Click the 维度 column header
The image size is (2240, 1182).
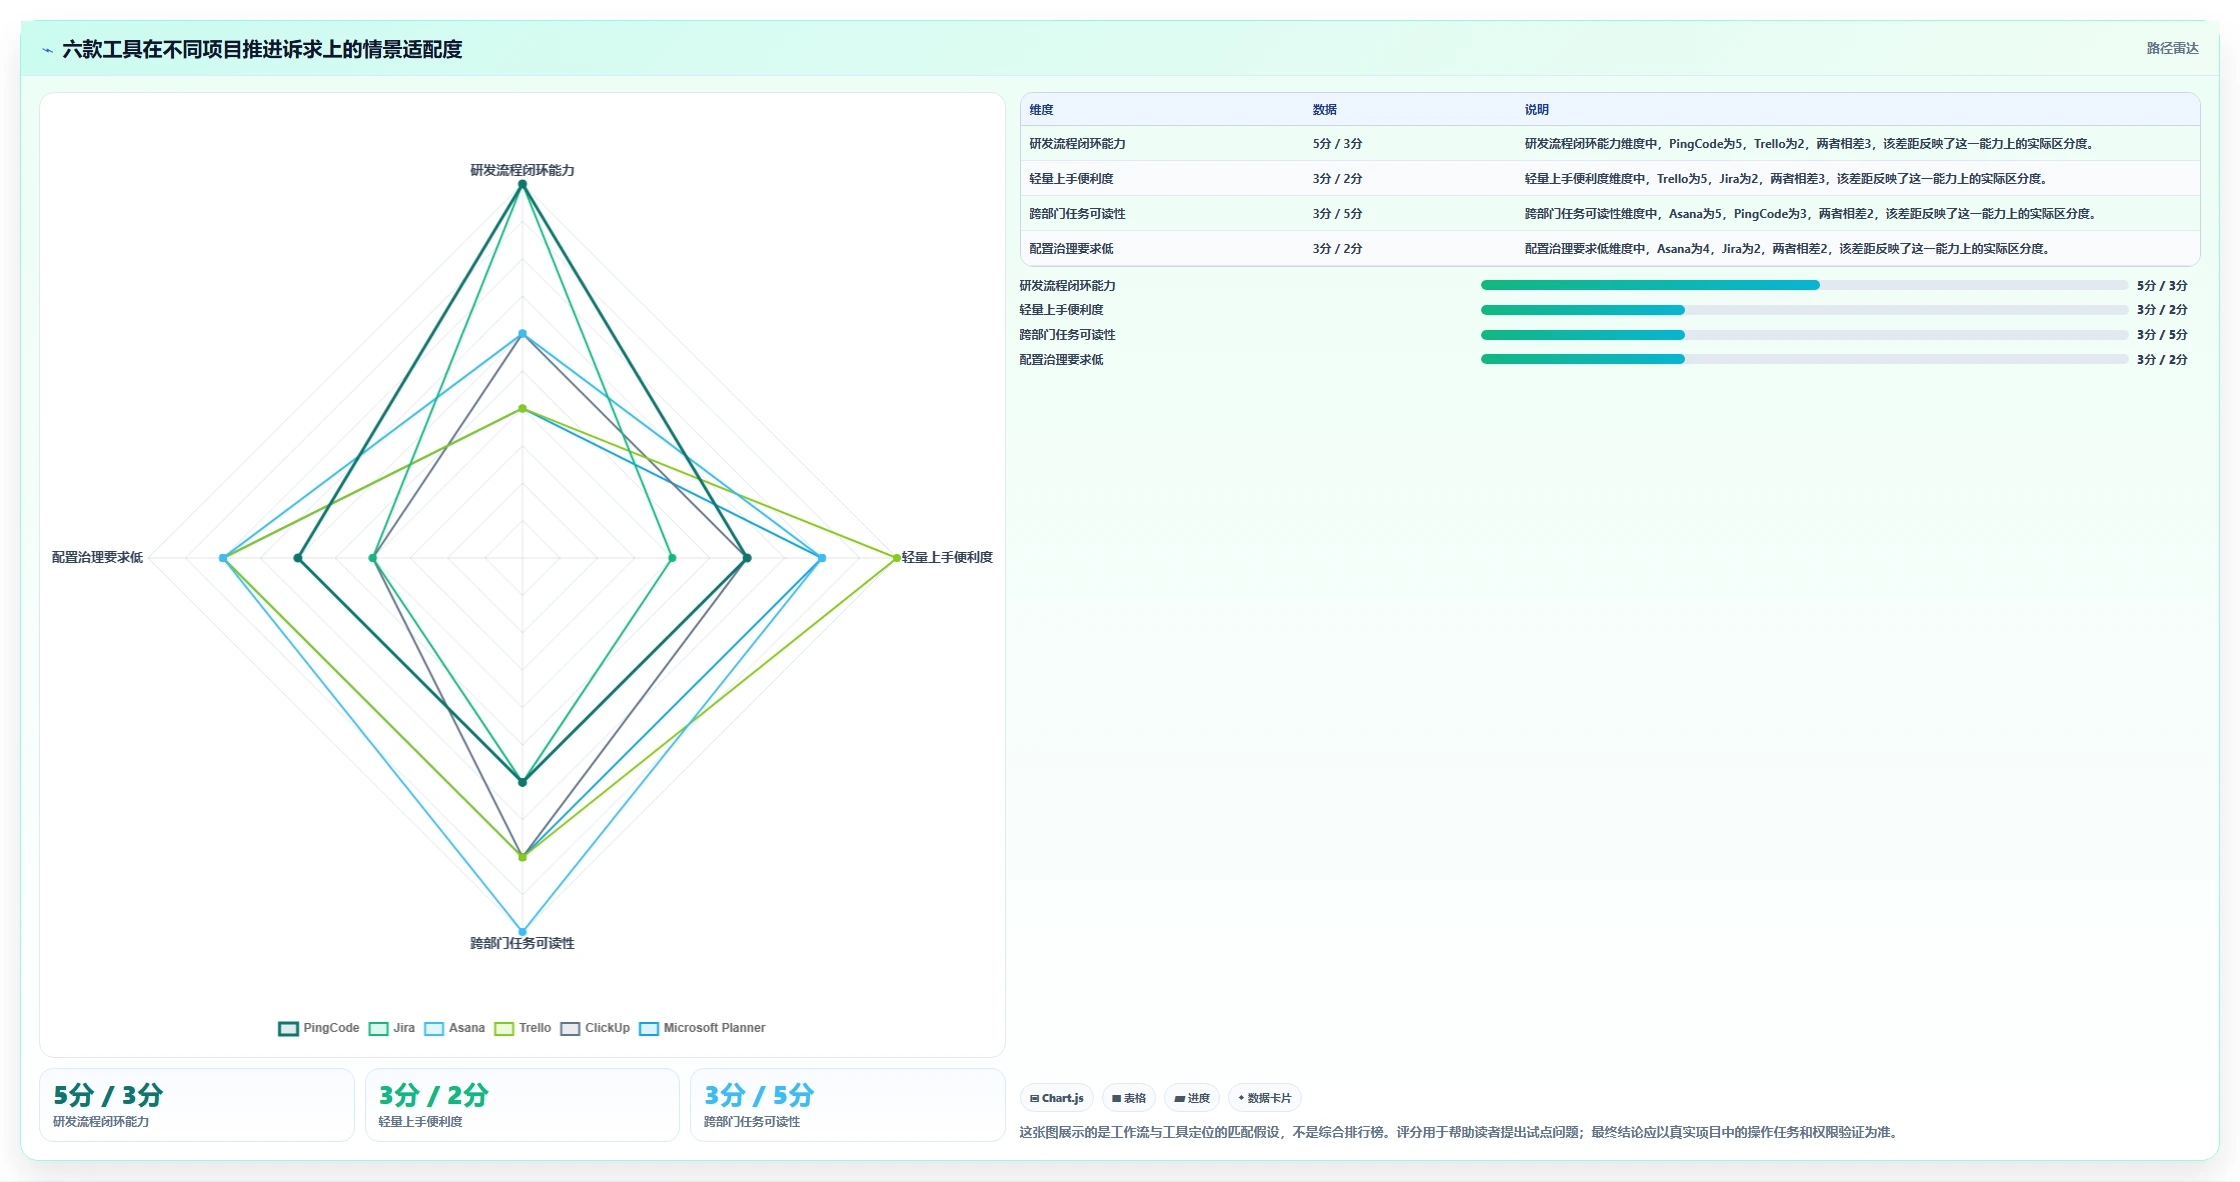[x=1041, y=110]
